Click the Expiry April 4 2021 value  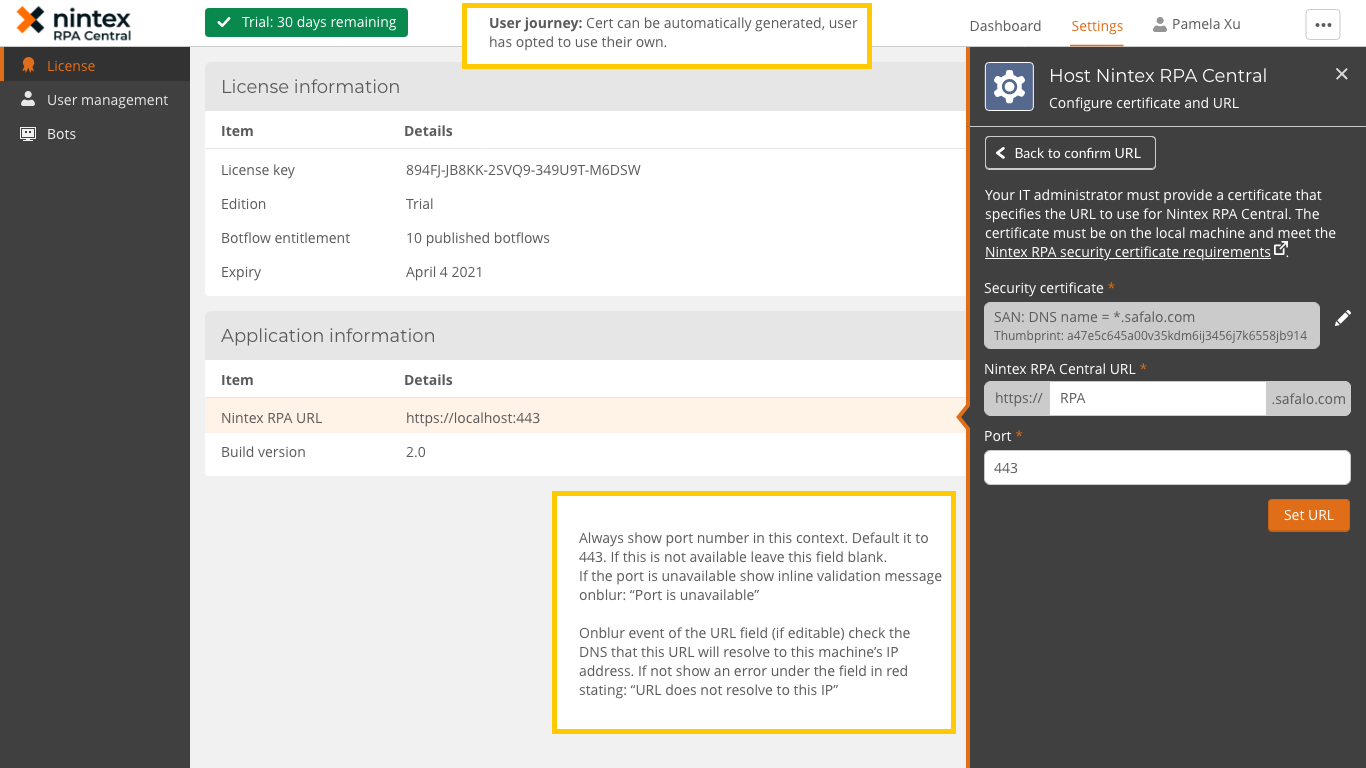pos(444,272)
